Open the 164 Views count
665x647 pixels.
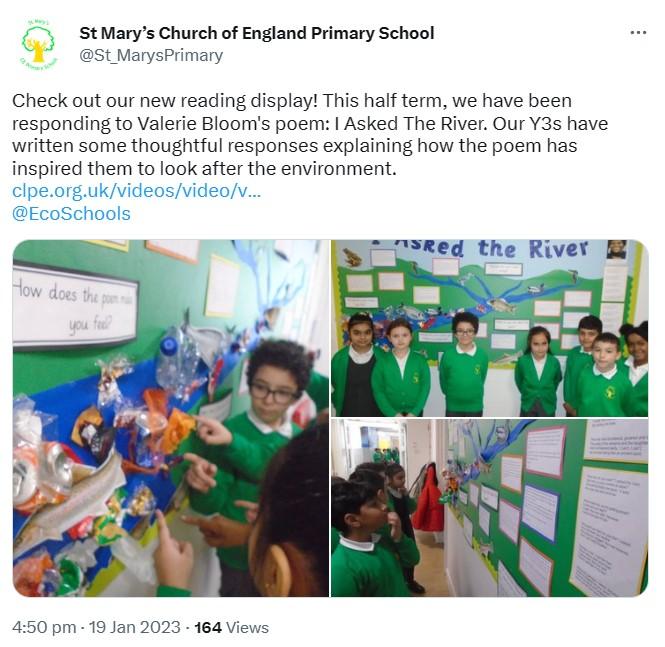pyautogui.click(x=231, y=627)
